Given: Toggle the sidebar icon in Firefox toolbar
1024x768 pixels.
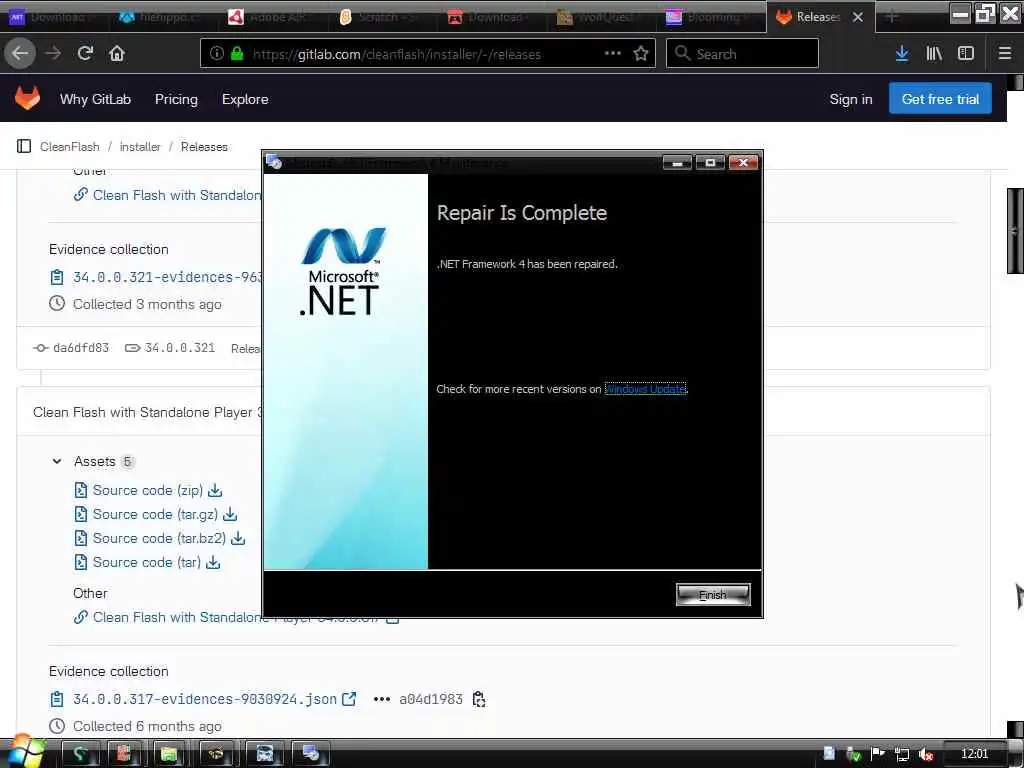Looking at the screenshot, I should coord(966,54).
